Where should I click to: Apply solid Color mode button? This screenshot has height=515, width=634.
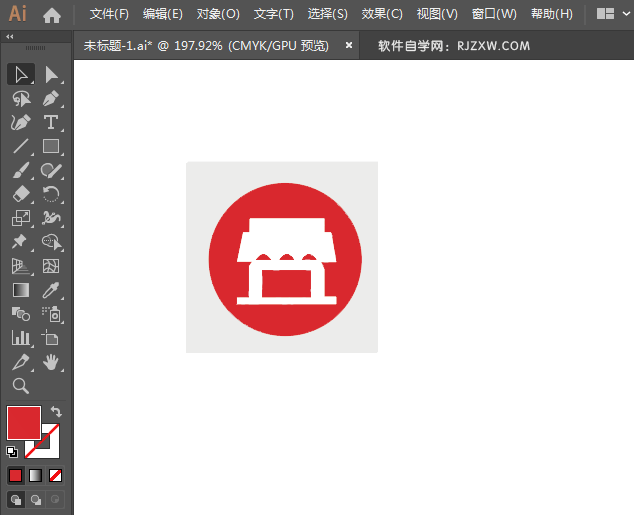coord(15,475)
